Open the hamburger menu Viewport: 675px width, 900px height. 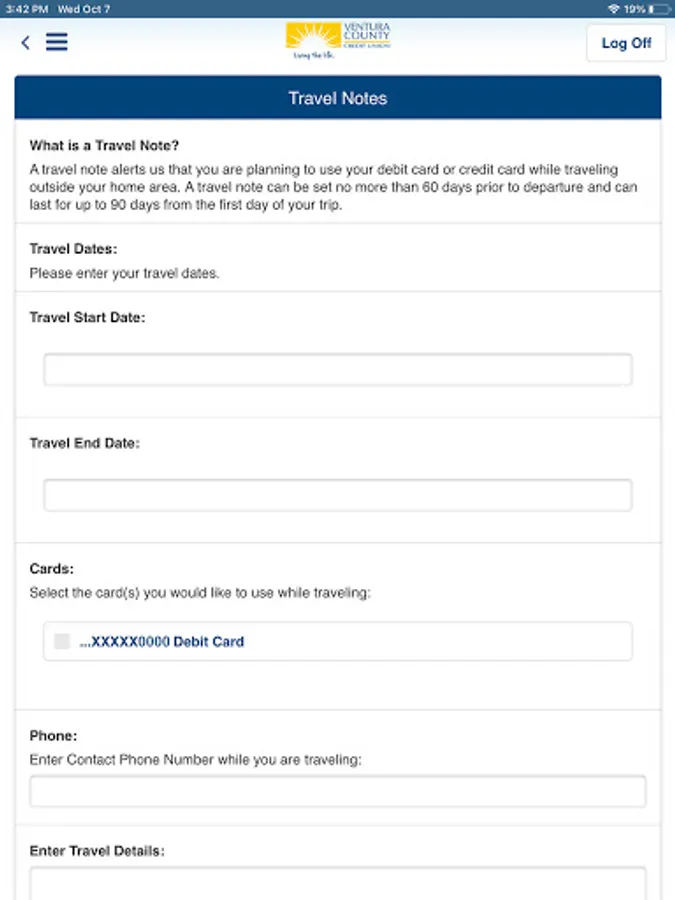point(57,43)
